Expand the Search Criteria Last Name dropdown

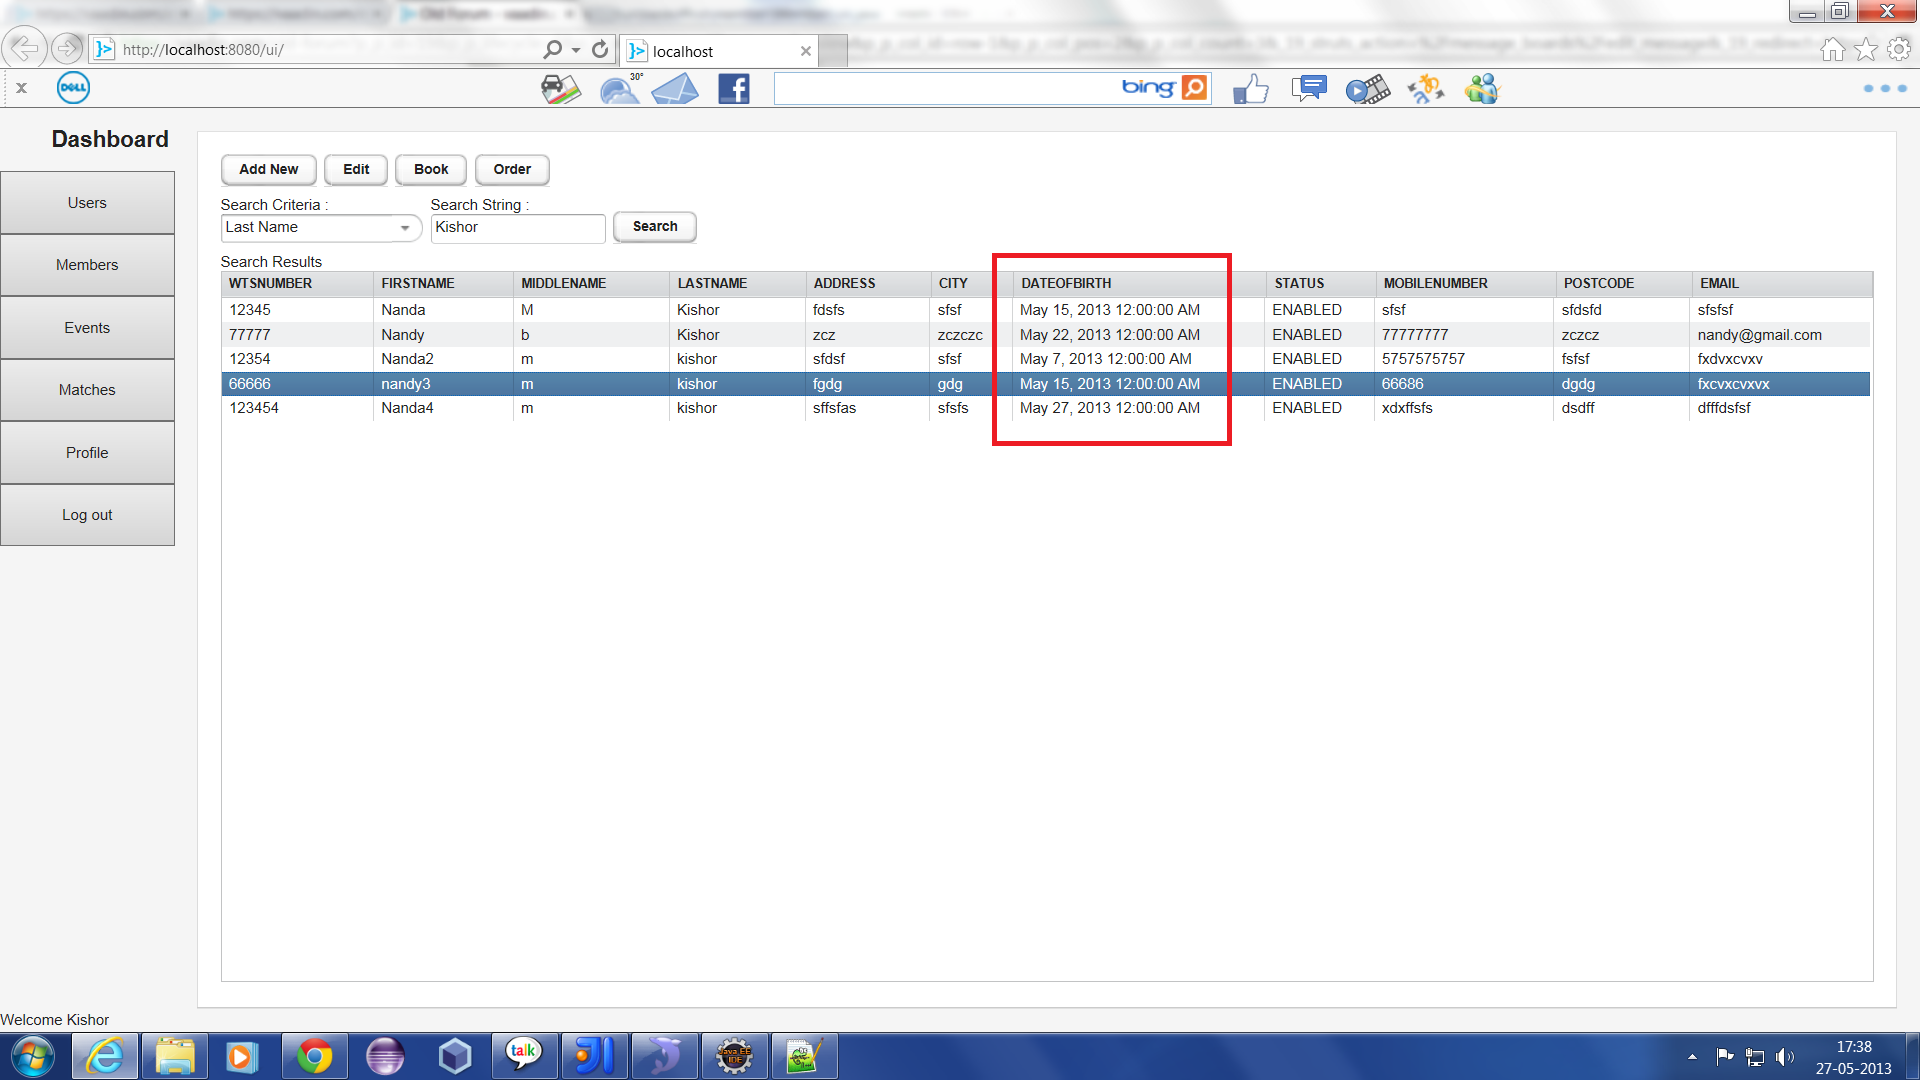tap(404, 228)
